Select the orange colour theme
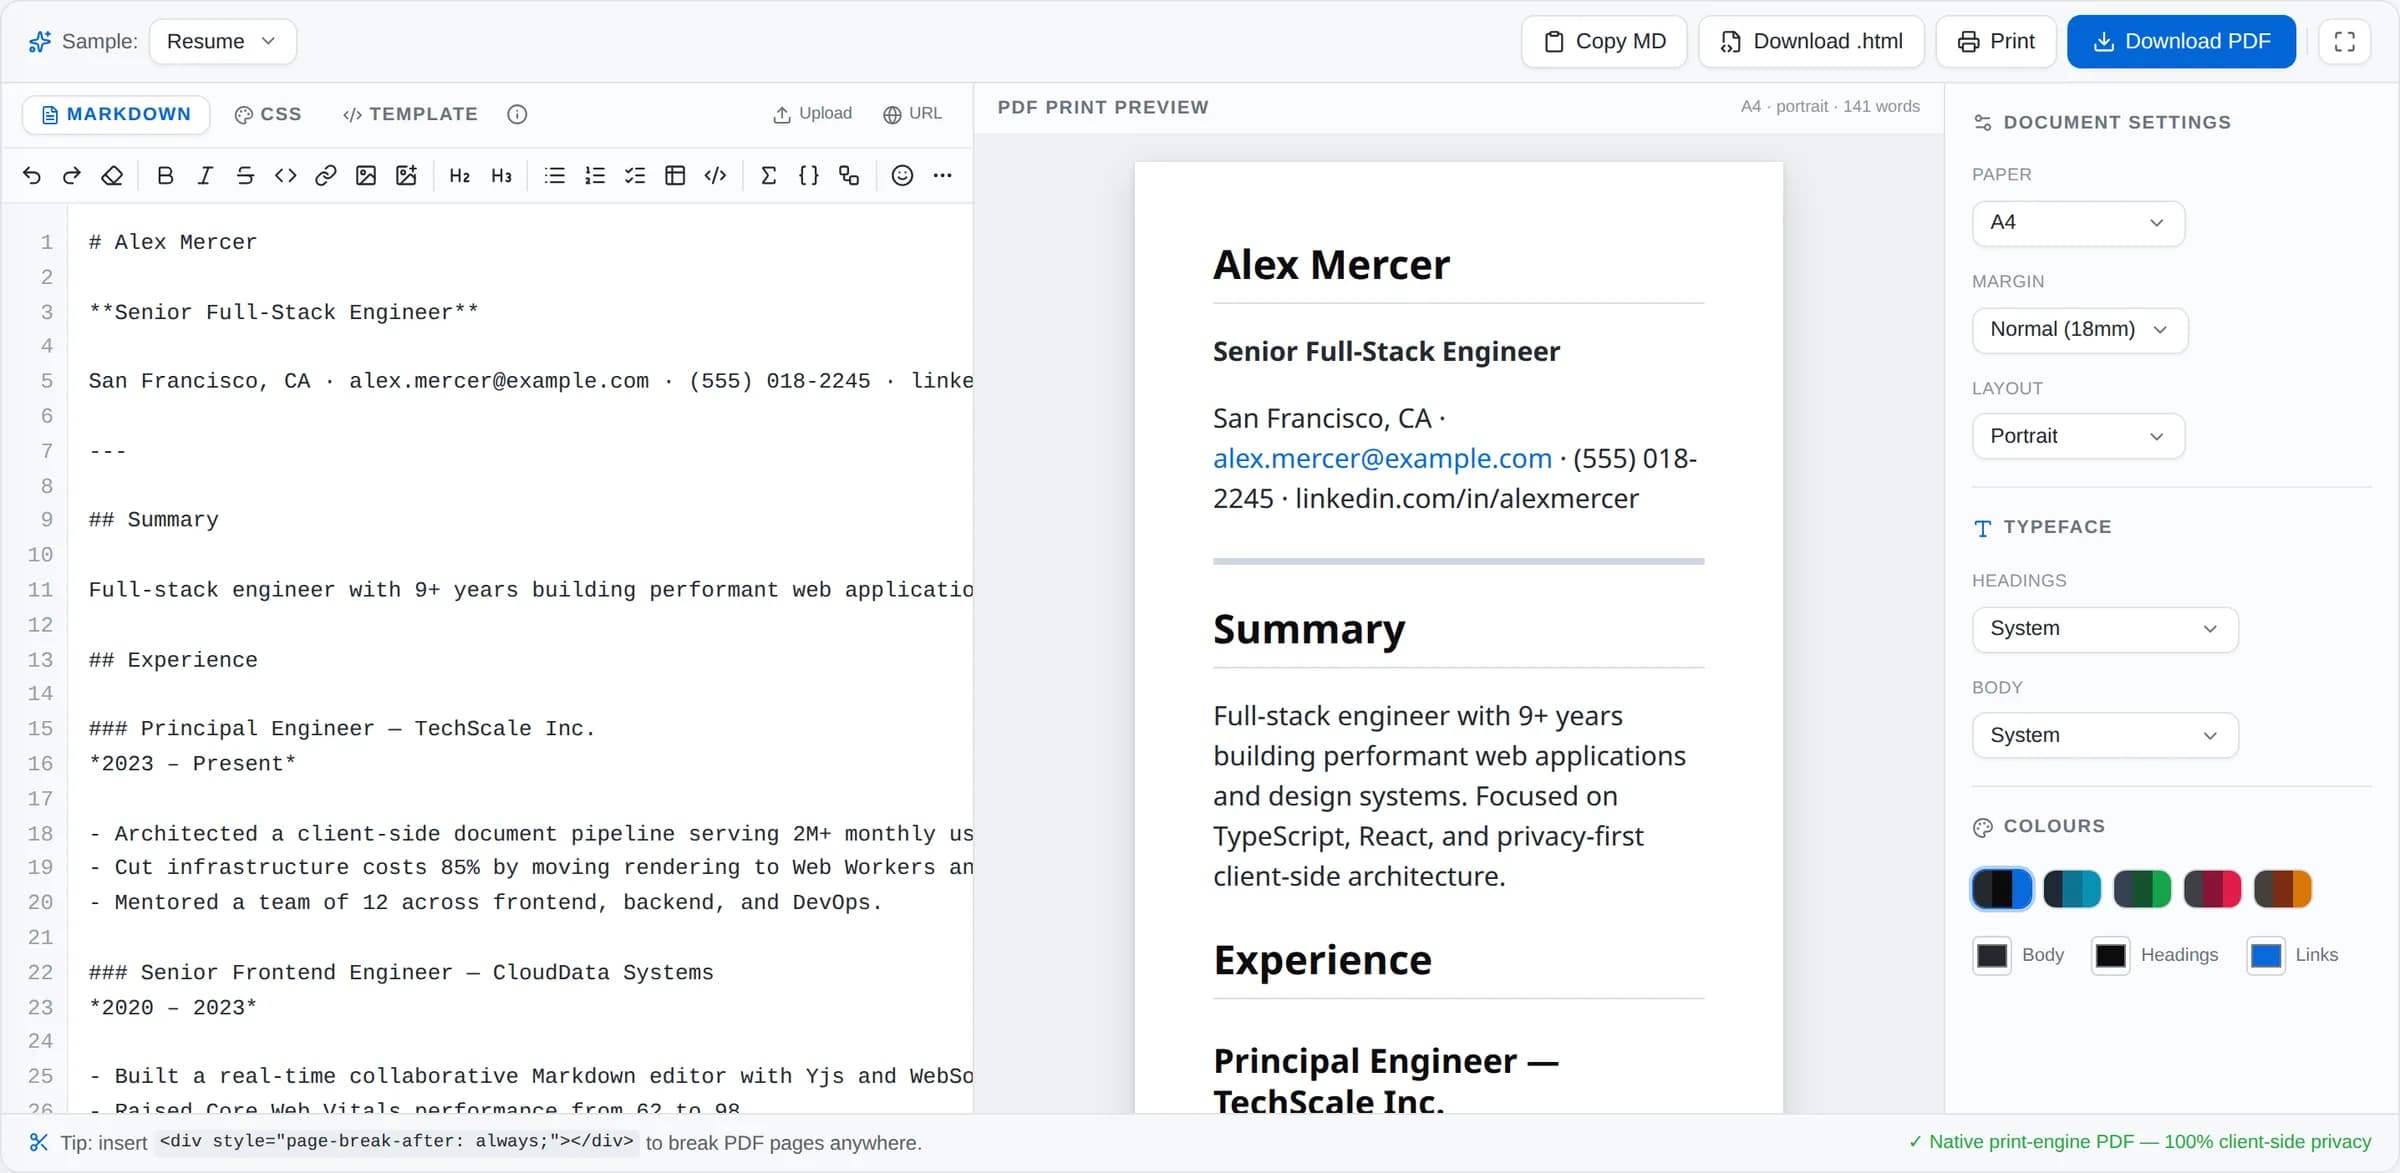2400x1173 pixels. click(x=2282, y=889)
